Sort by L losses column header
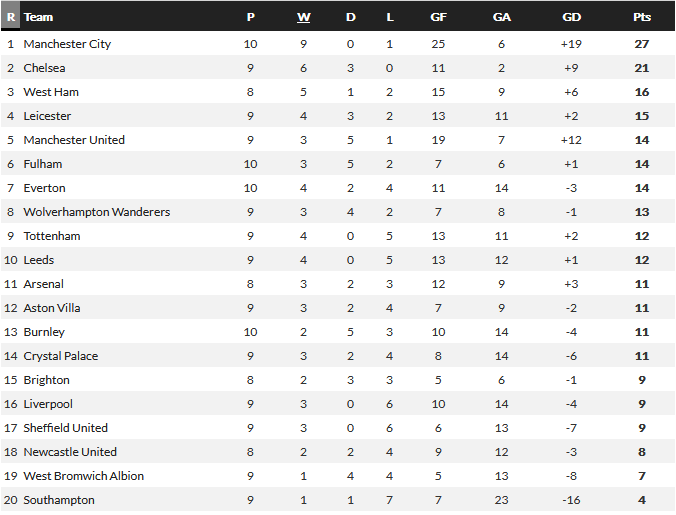Image resolution: width=676 pixels, height=515 pixels. click(390, 17)
